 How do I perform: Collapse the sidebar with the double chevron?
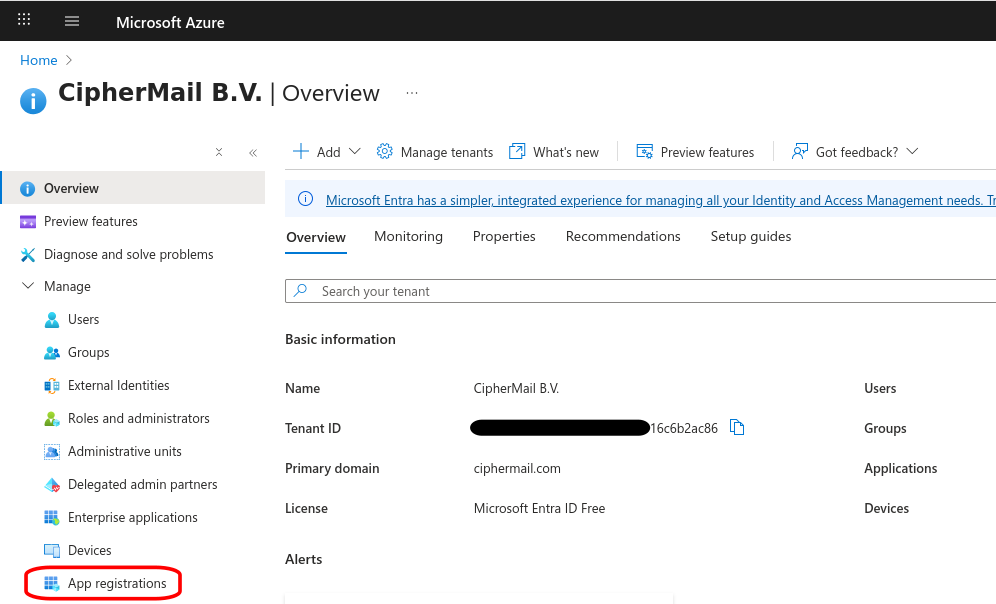click(252, 151)
